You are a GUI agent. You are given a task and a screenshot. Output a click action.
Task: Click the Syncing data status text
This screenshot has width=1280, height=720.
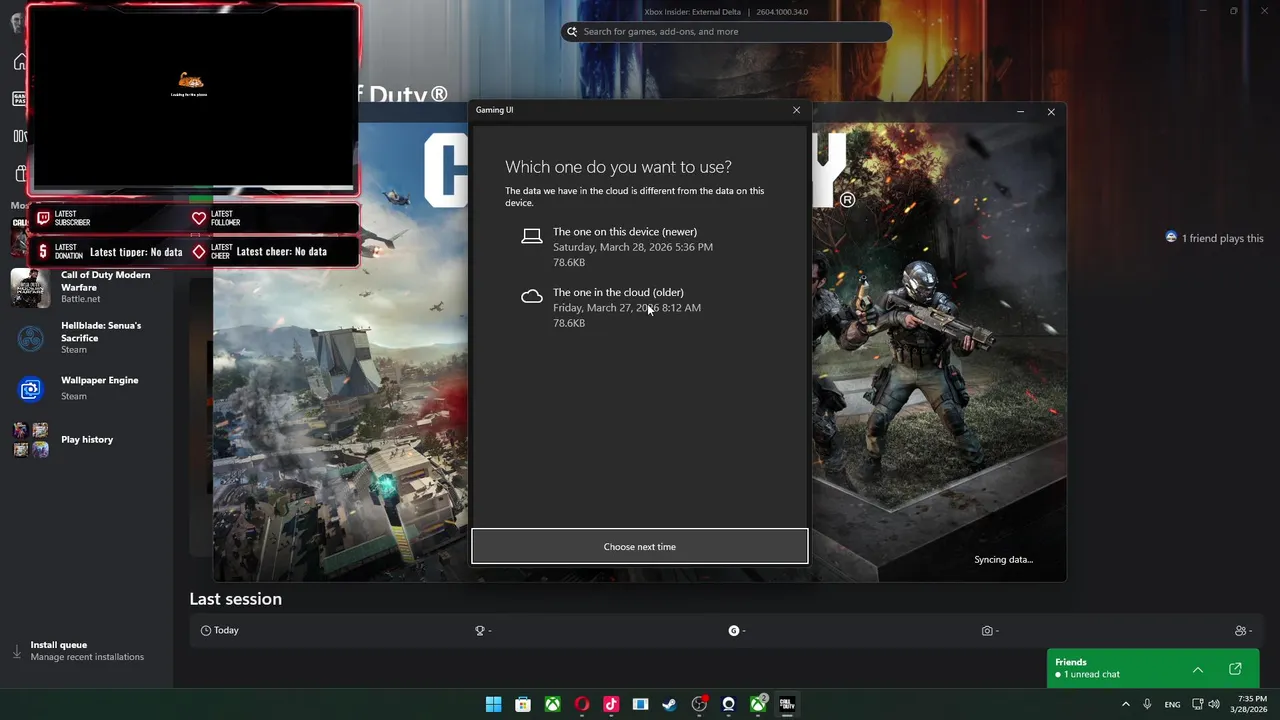1004,560
